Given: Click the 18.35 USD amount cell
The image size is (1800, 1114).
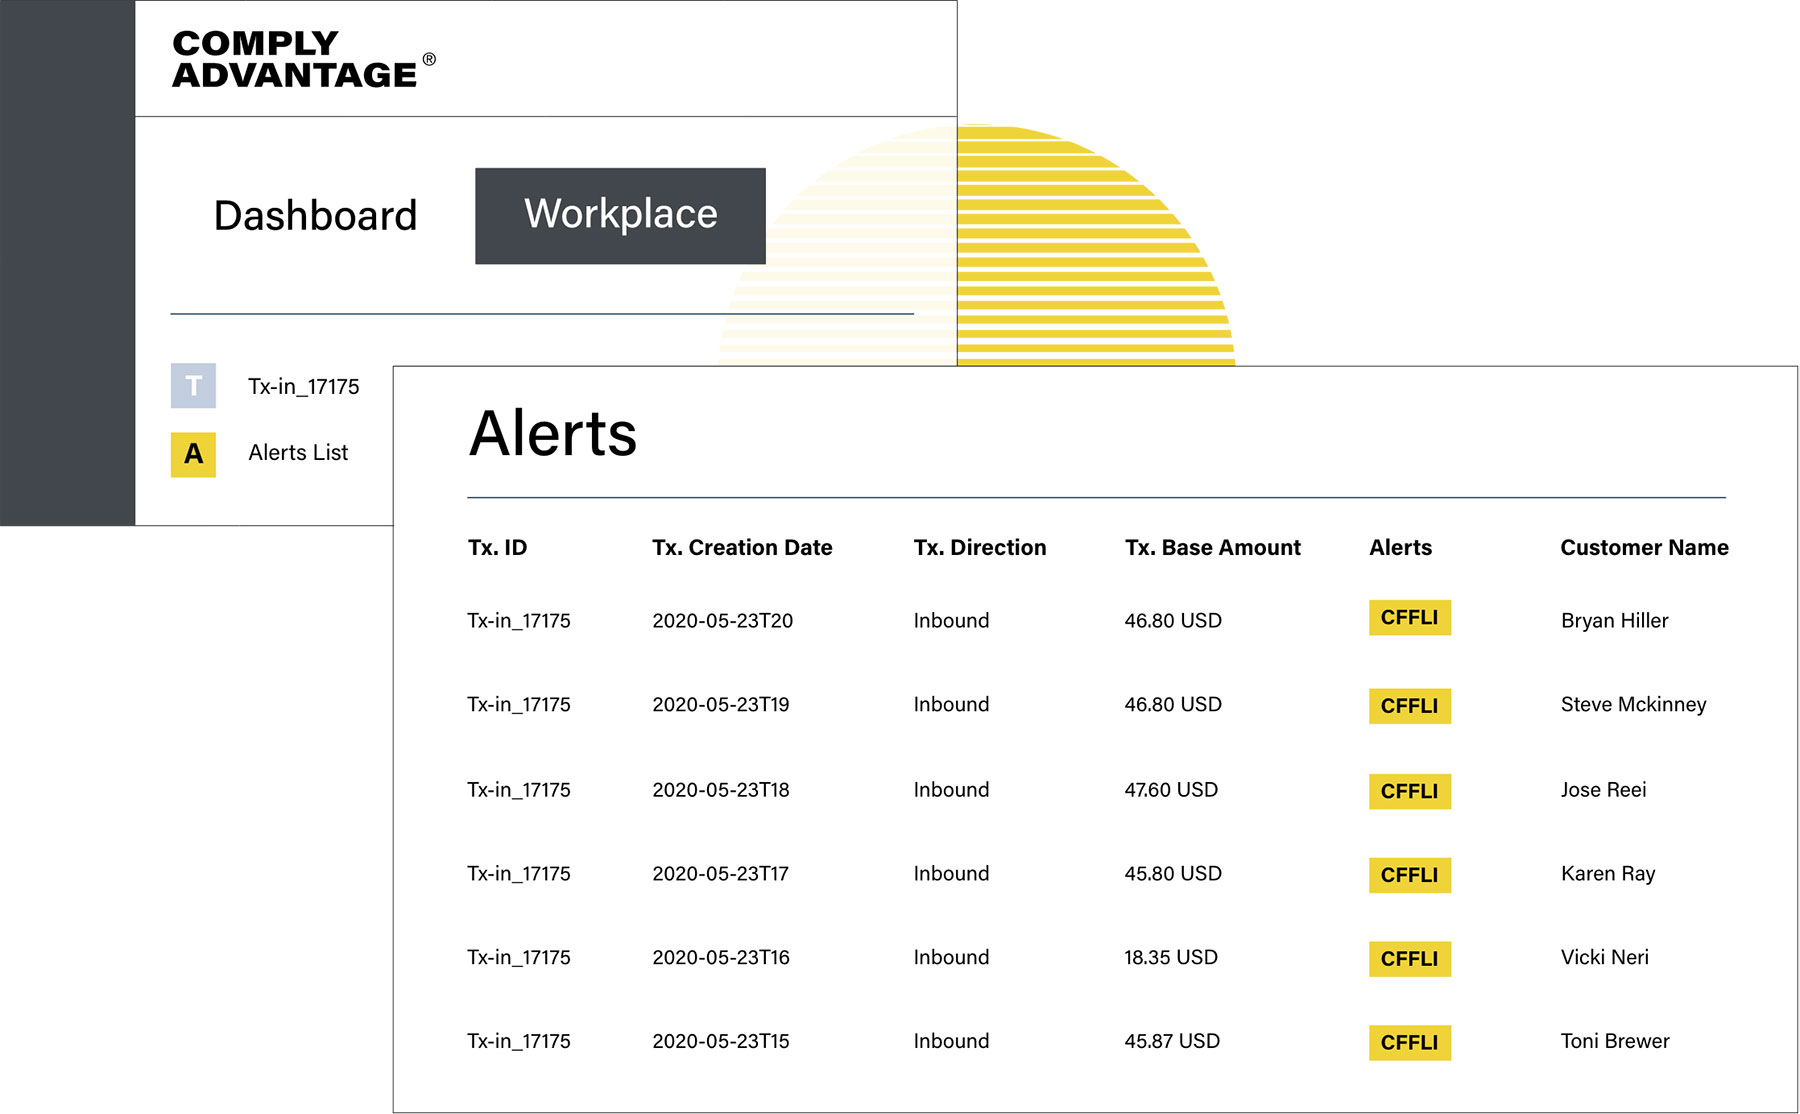Looking at the screenshot, I should (1170, 958).
